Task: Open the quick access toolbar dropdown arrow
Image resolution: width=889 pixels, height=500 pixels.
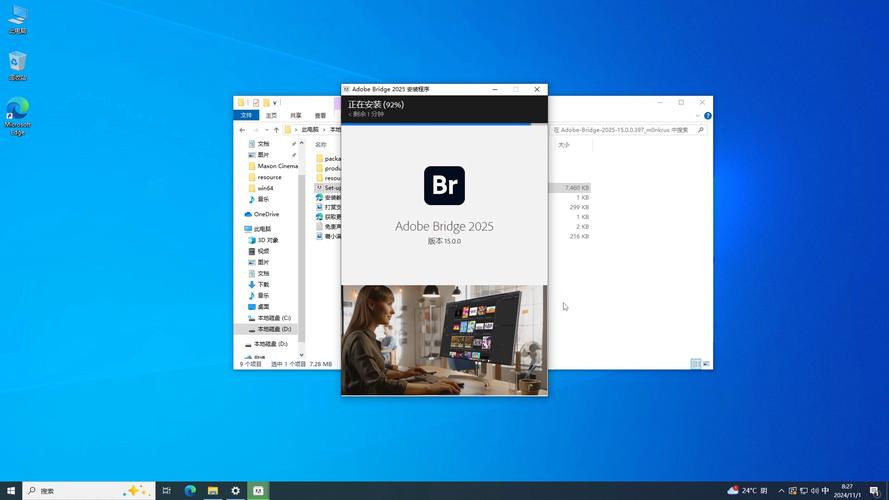Action: coord(275,103)
